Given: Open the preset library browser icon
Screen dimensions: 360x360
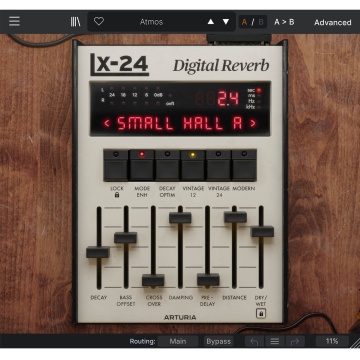Looking at the screenshot, I should [76, 22].
